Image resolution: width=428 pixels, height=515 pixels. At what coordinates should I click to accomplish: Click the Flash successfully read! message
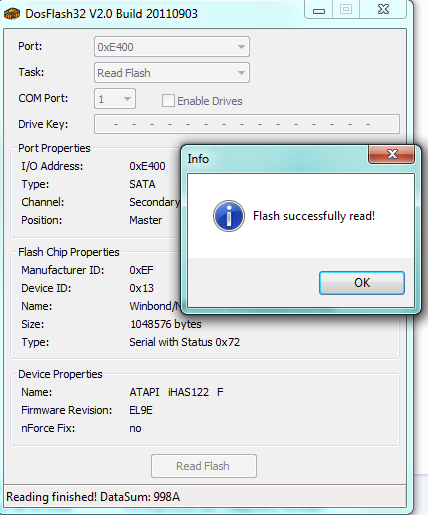(x=314, y=216)
